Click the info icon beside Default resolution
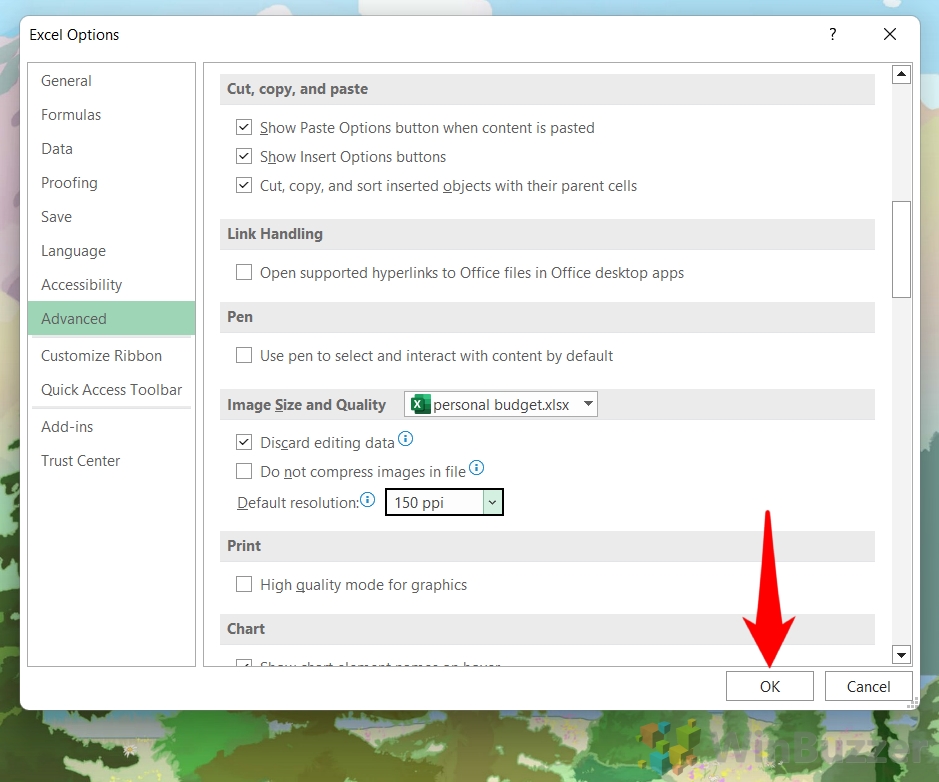 (x=368, y=499)
